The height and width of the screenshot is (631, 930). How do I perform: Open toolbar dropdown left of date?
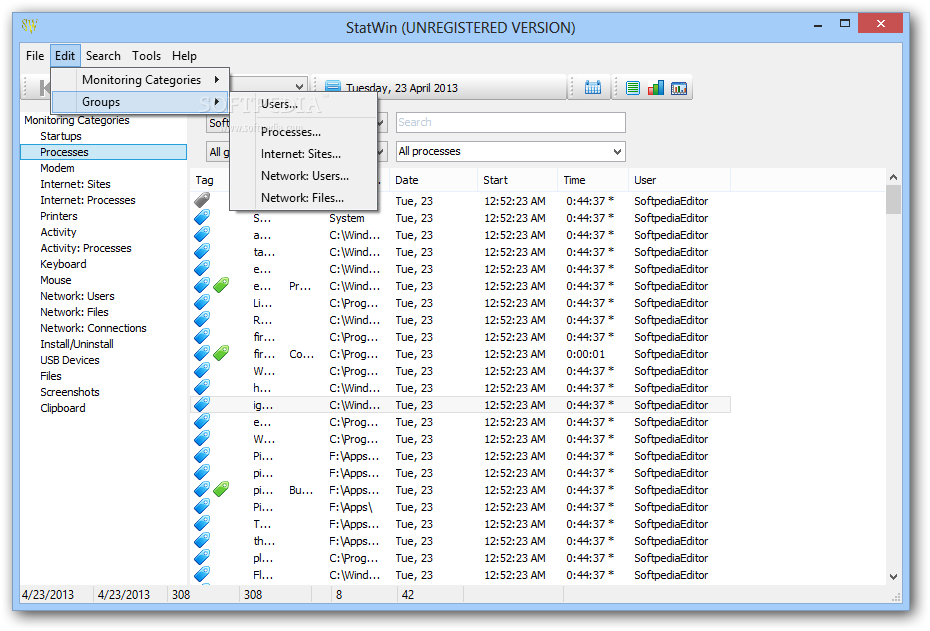point(300,87)
